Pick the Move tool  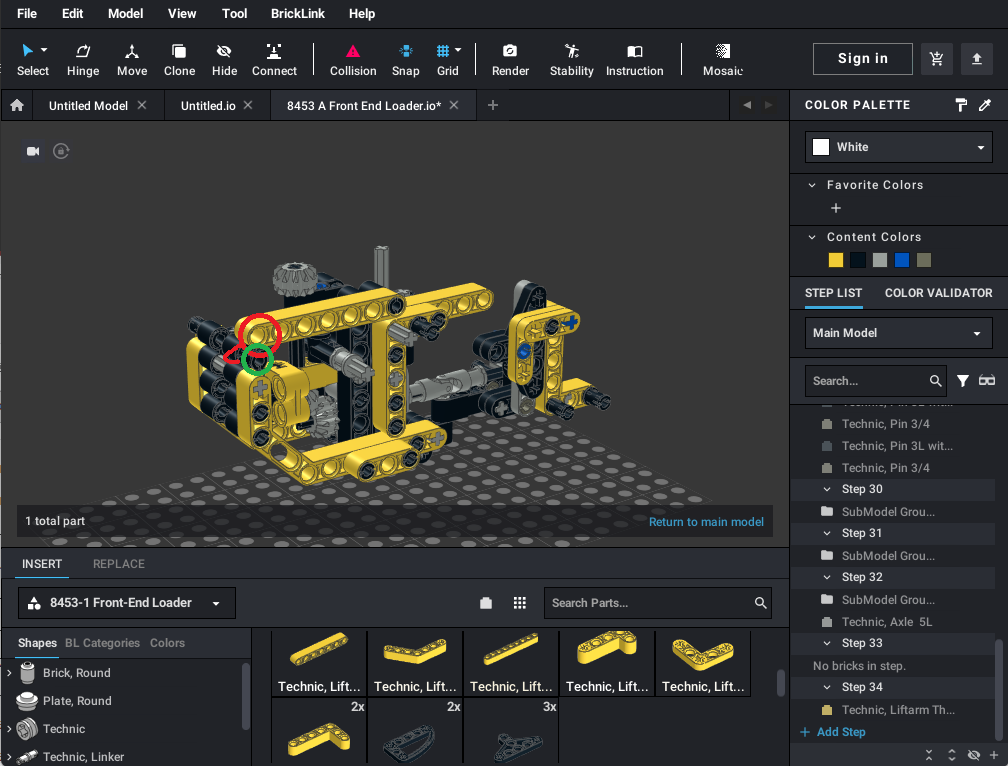132,60
